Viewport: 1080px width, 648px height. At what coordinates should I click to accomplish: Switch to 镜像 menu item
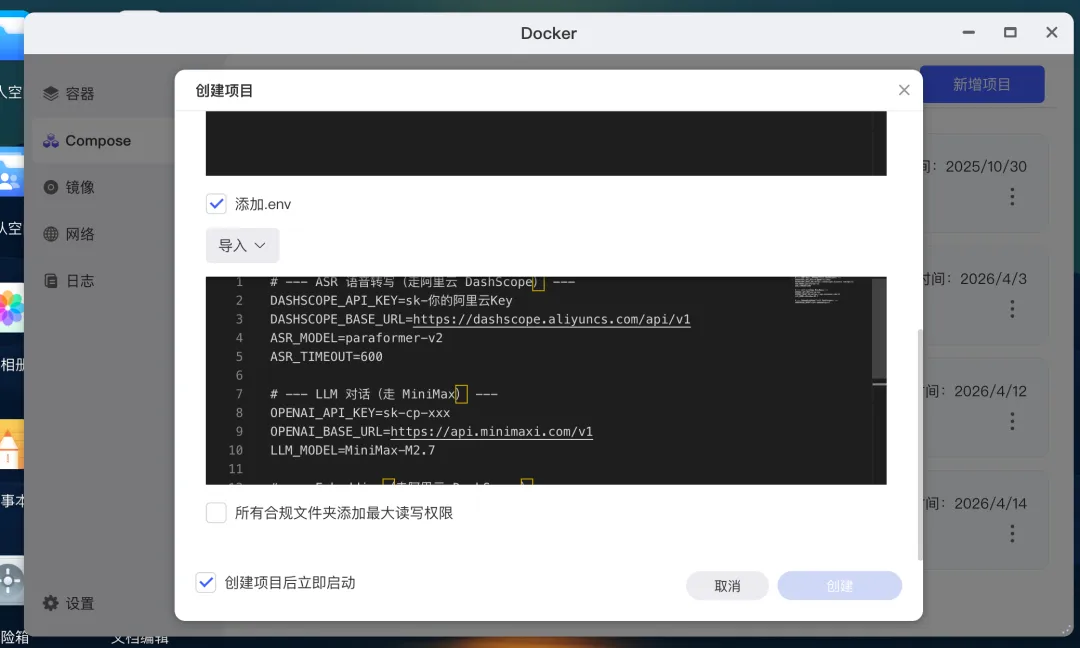pos(103,187)
